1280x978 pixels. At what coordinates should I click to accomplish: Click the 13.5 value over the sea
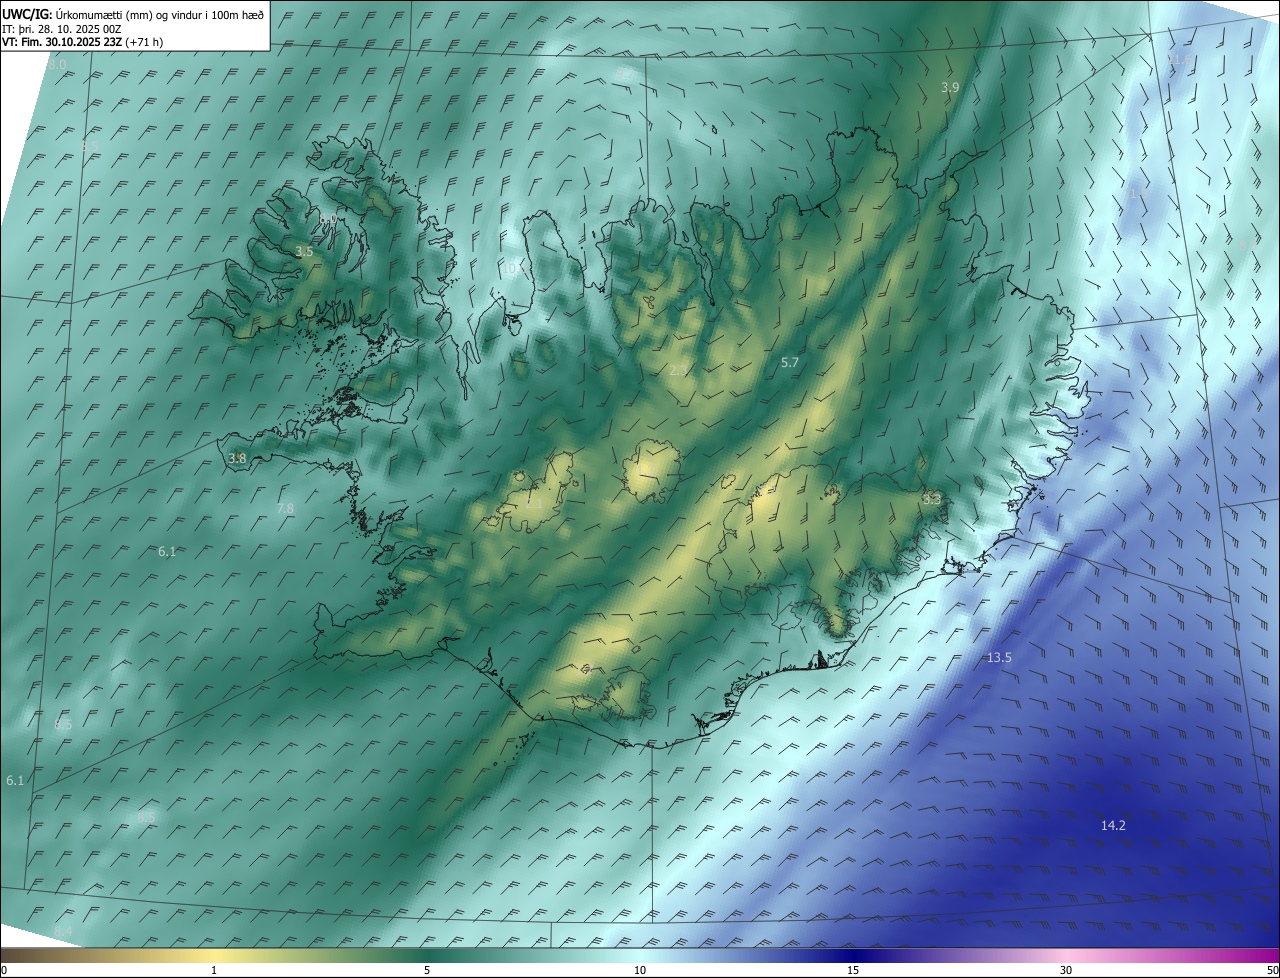click(999, 658)
